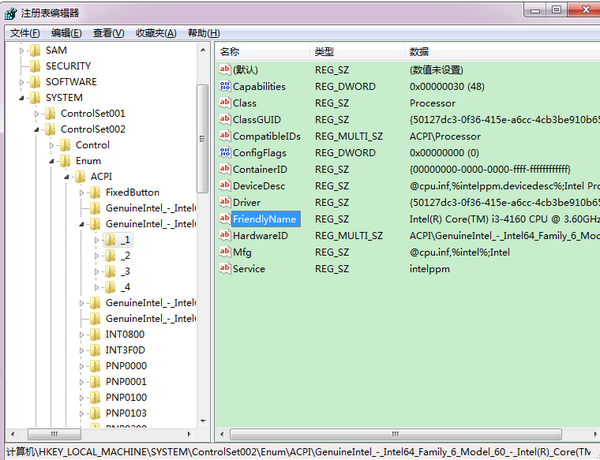The image size is (600, 460).
Task: Click tree pane horizontal scroll left arrow
Action: pyautogui.click(x=13, y=434)
